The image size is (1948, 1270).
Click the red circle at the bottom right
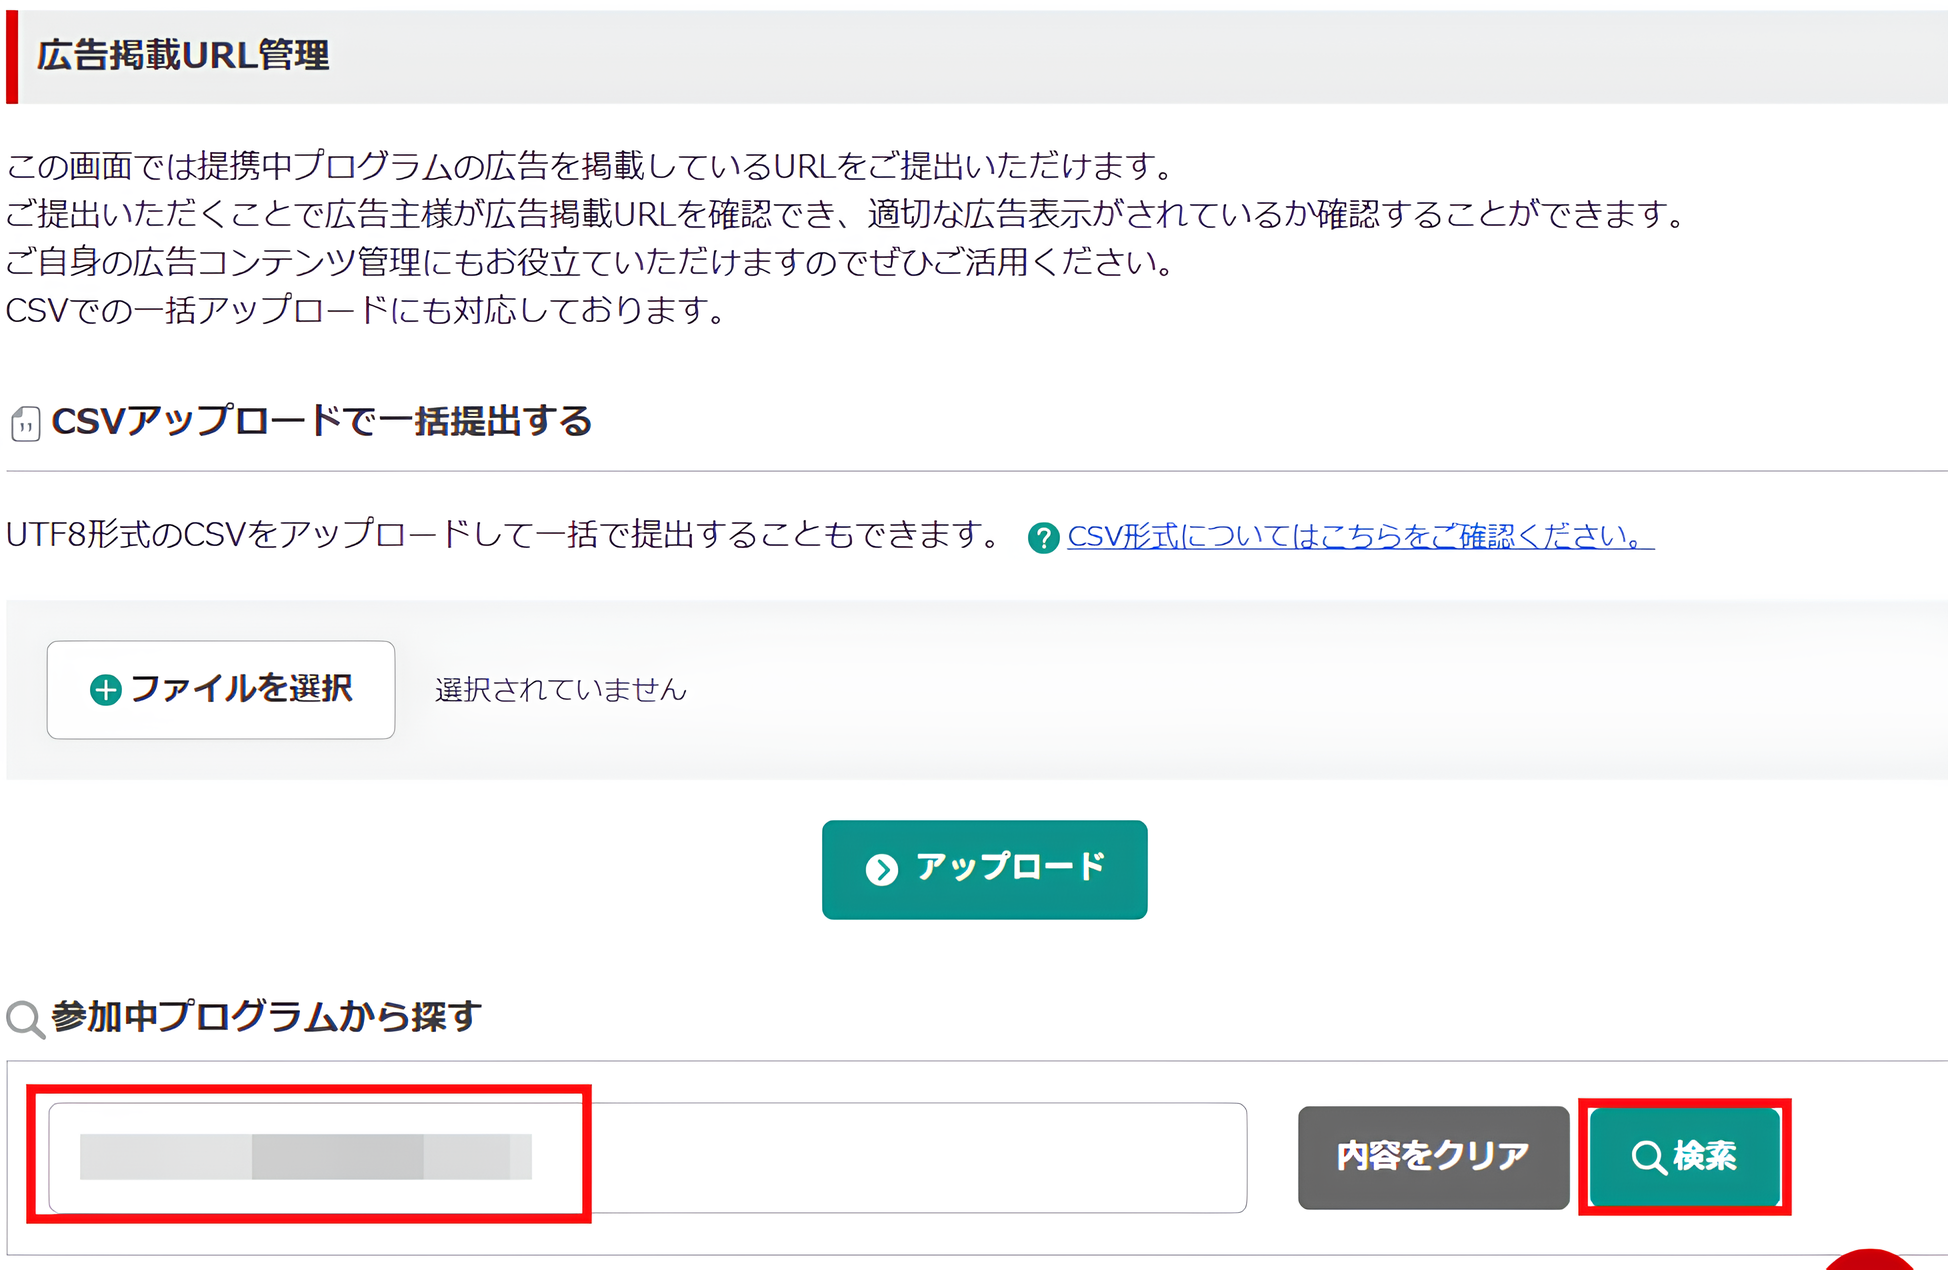click(x=1869, y=1261)
